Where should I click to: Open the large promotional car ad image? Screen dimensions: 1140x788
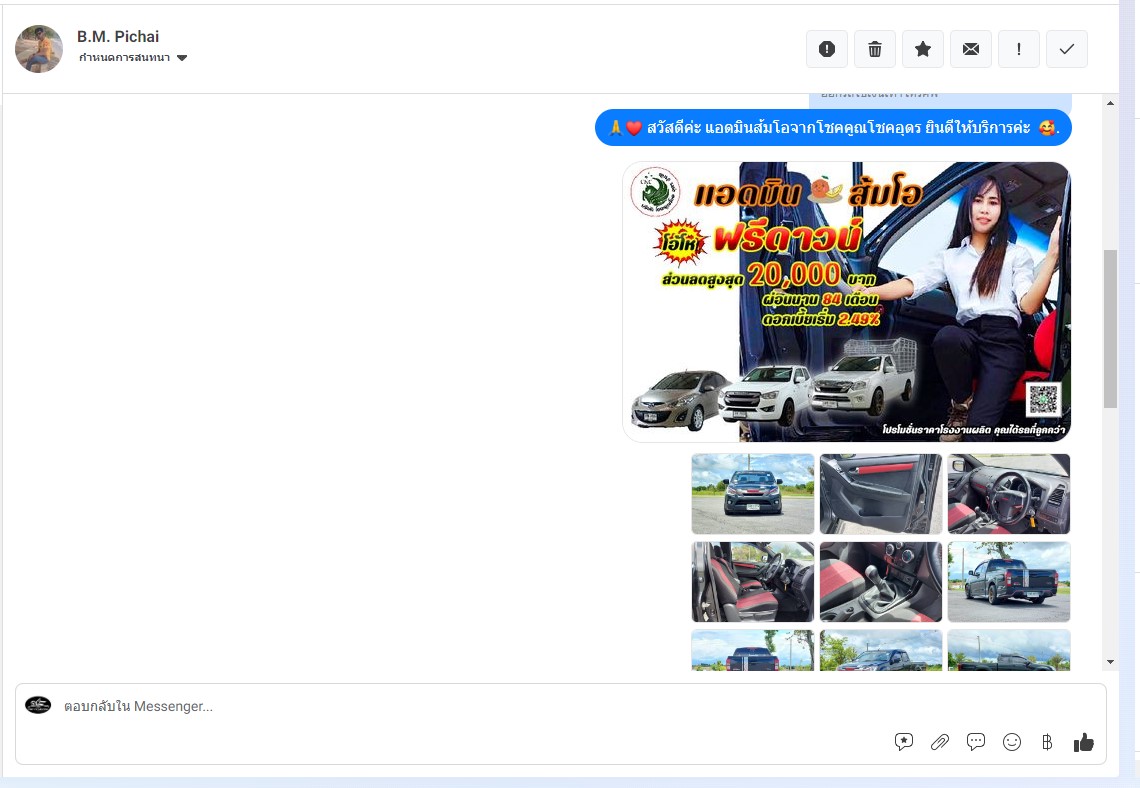[846, 302]
